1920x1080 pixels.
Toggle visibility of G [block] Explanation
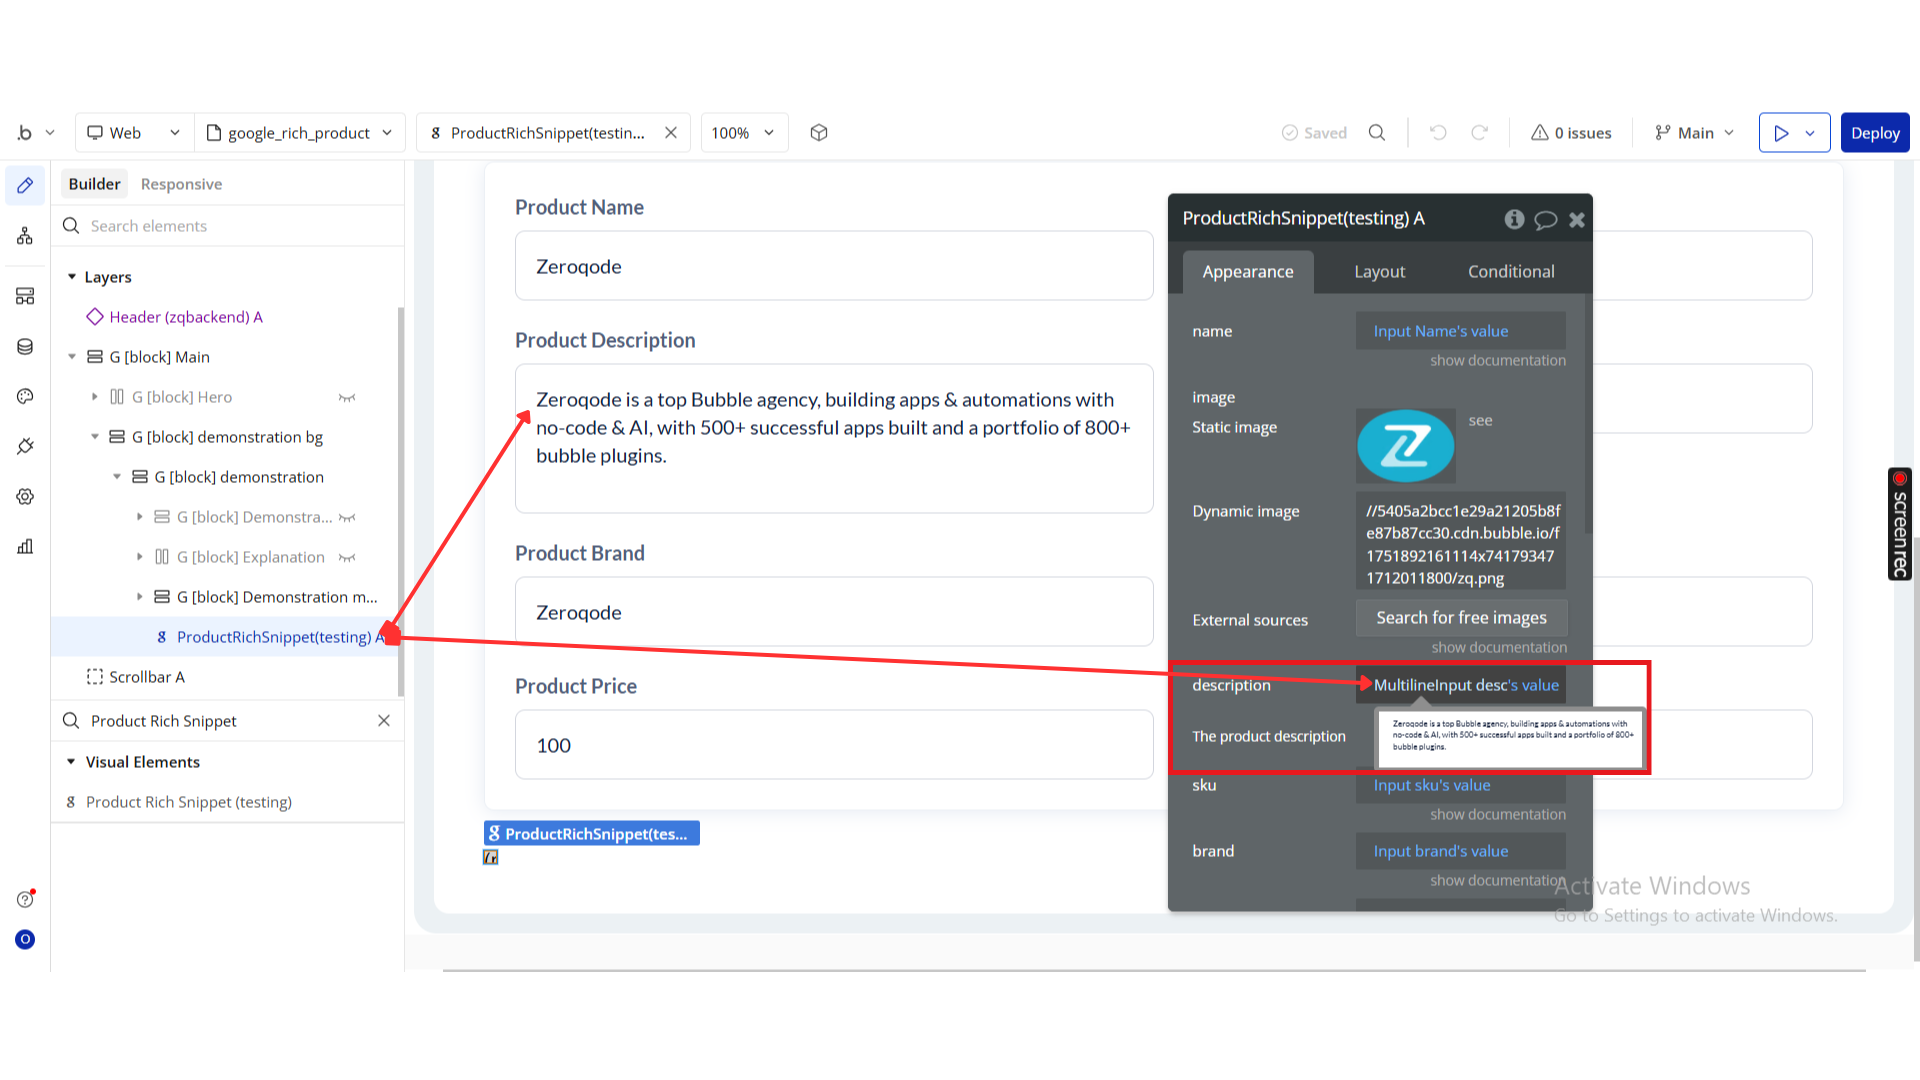pos(347,558)
